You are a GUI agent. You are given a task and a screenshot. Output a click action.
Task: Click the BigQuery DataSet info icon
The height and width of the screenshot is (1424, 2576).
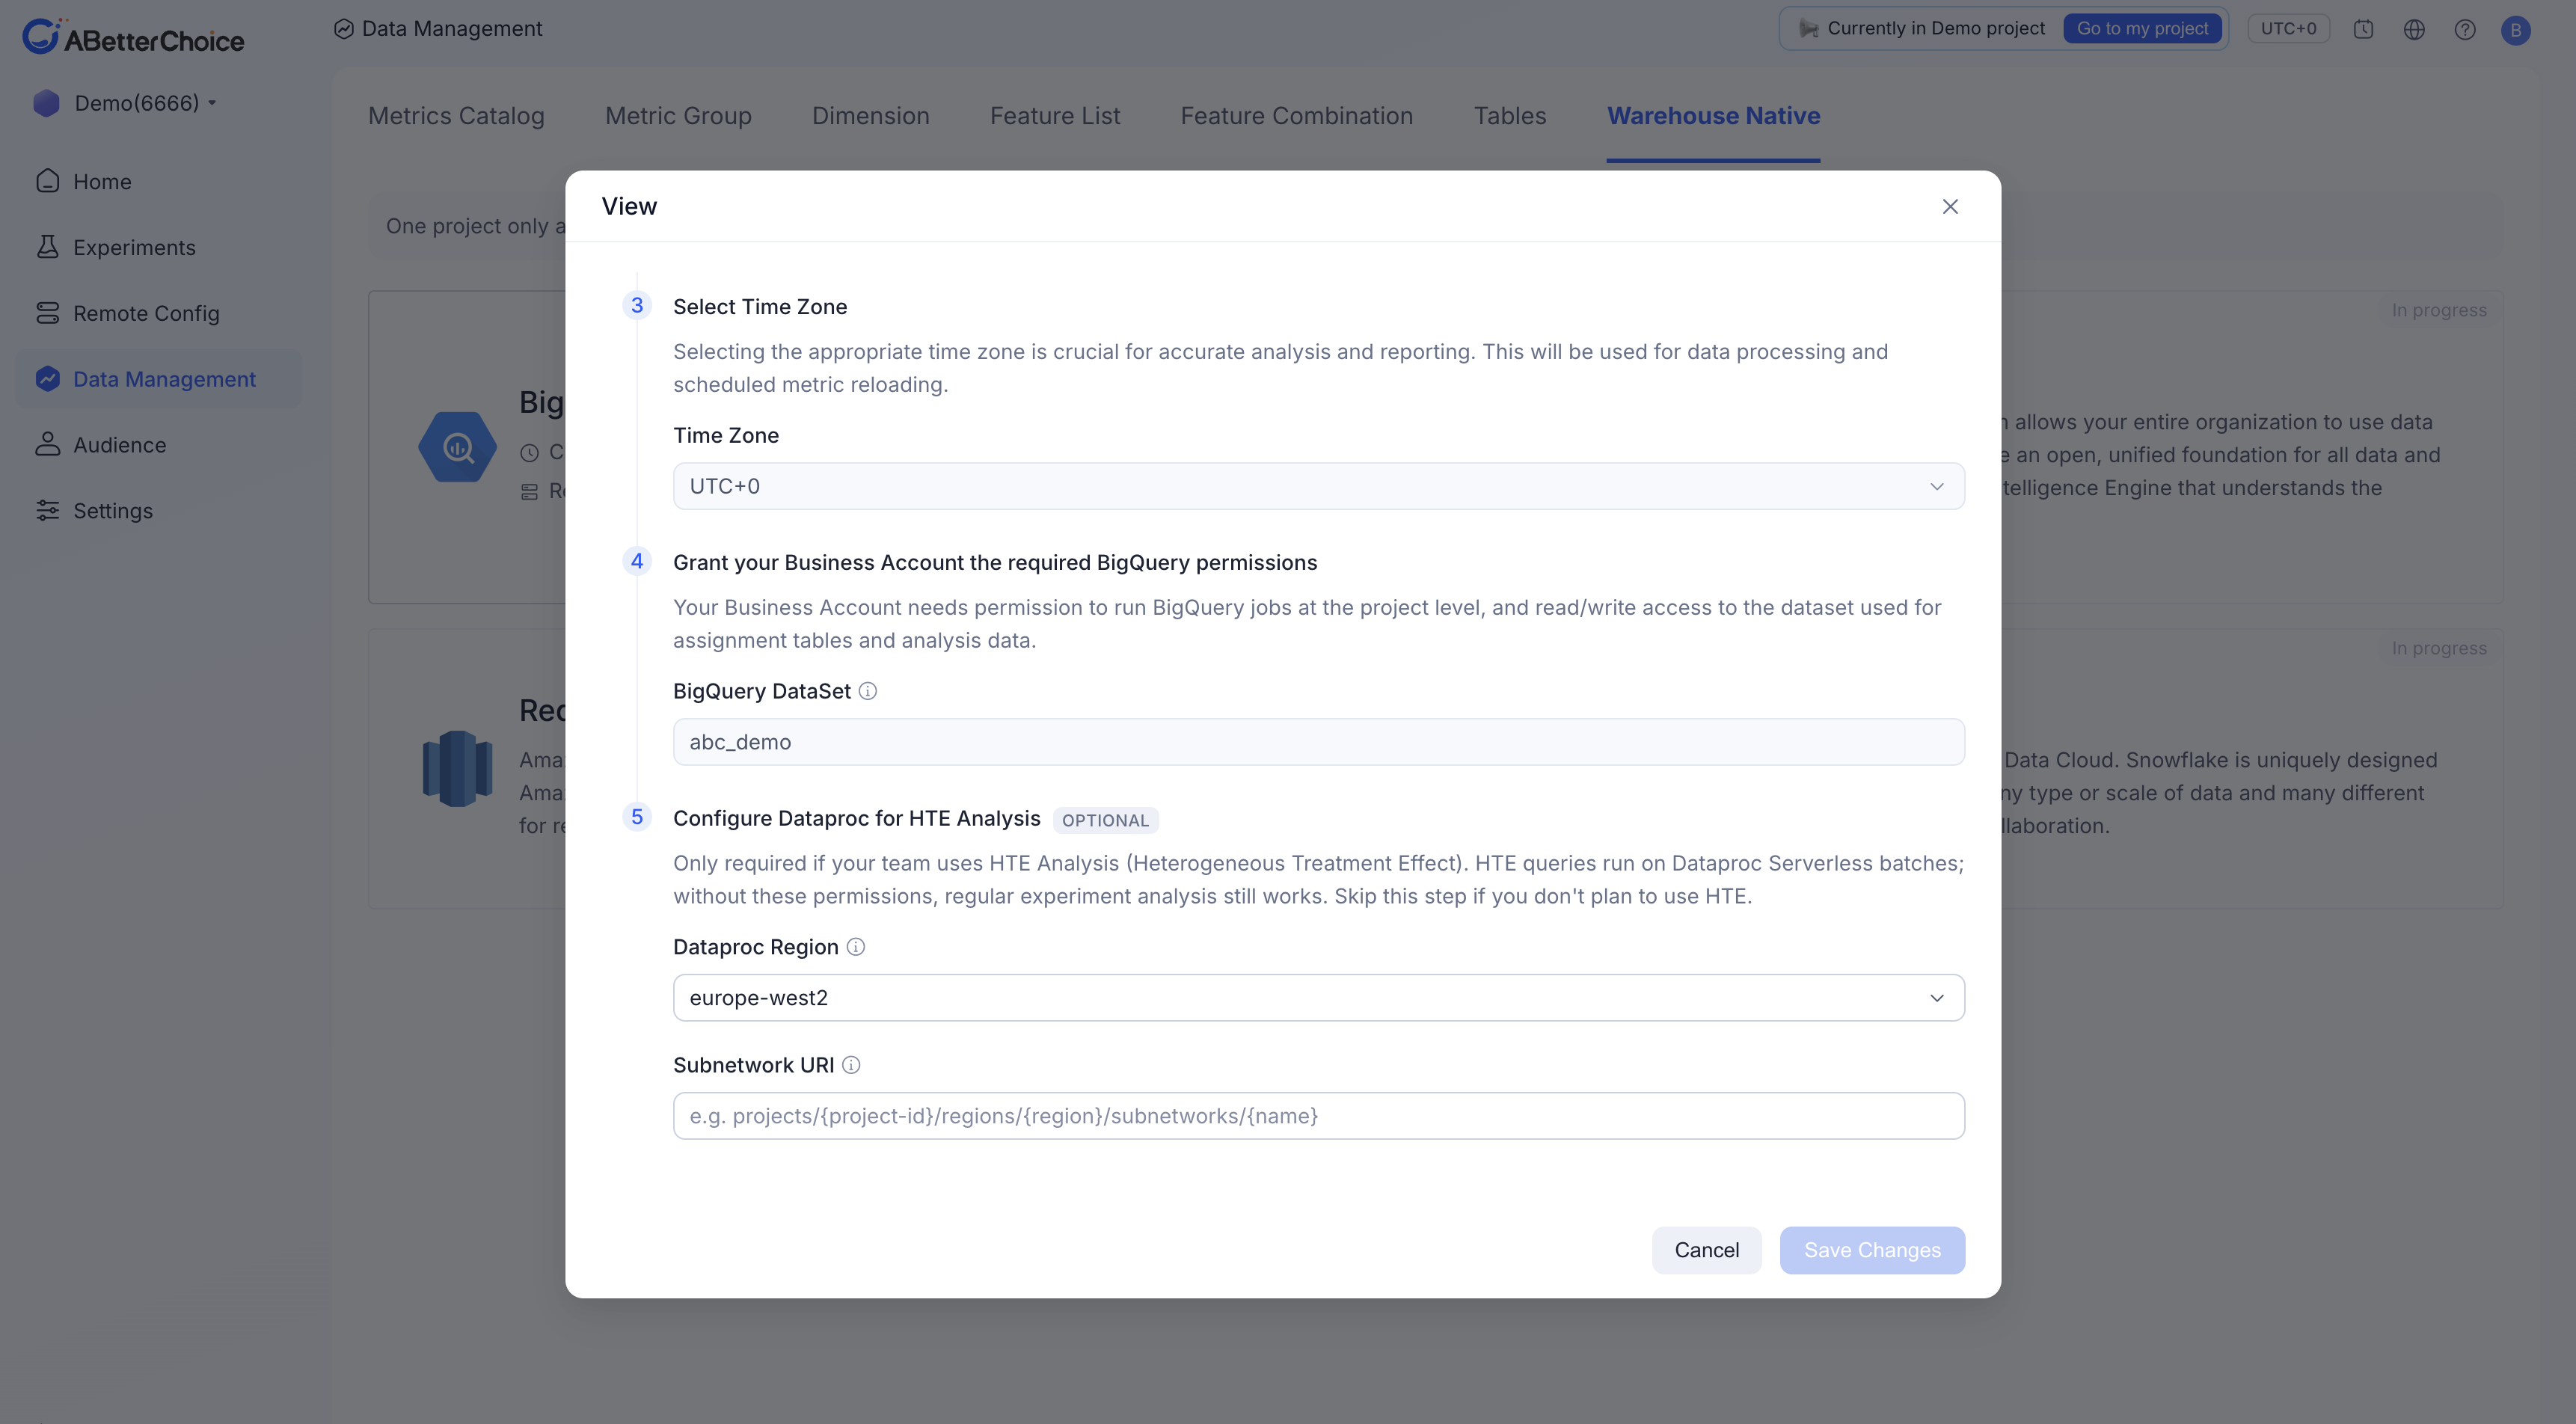click(x=868, y=691)
